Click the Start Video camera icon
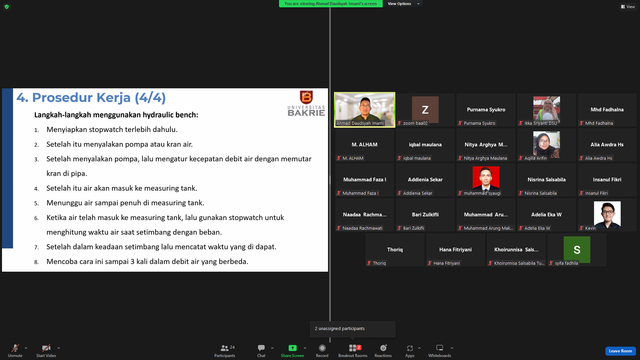This screenshot has height=360, width=640. point(46,348)
